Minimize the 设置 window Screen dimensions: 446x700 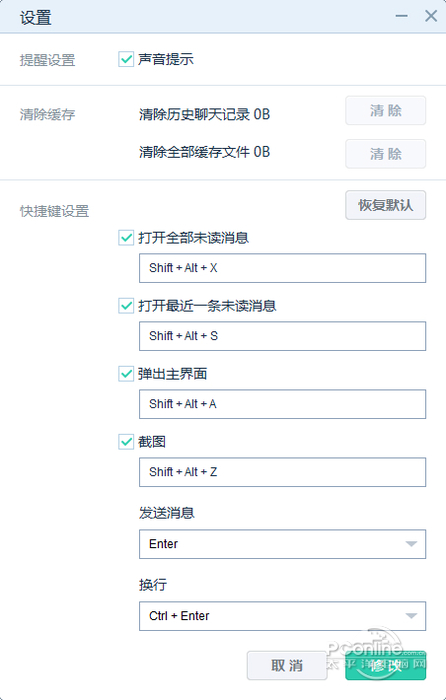[x=401, y=17]
